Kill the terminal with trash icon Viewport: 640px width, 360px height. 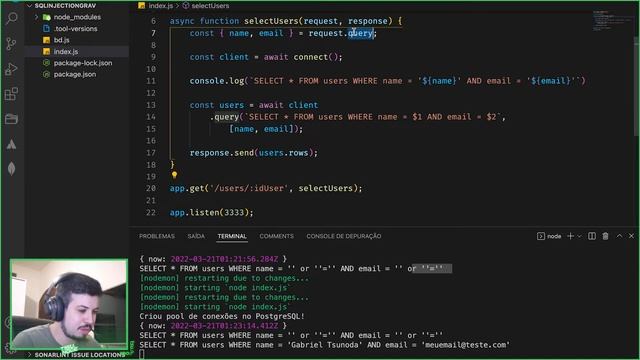pyautogui.click(x=605, y=236)
